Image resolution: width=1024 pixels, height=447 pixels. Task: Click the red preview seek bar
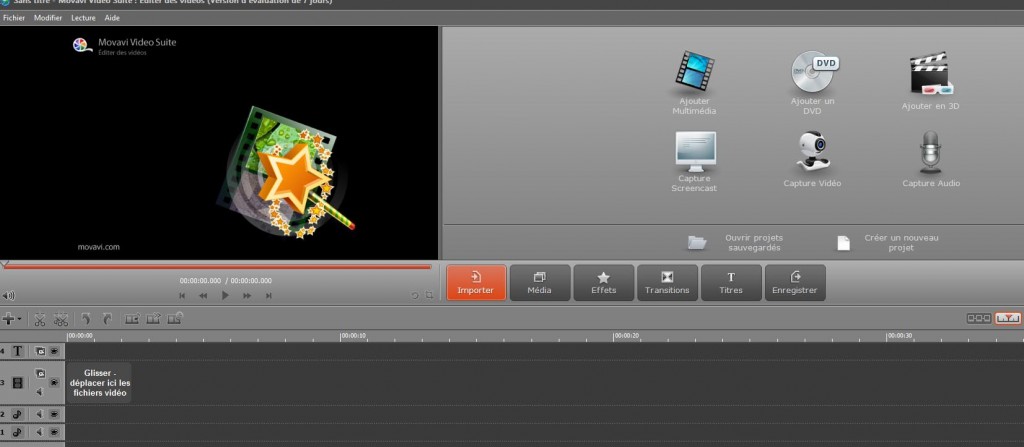217,267
